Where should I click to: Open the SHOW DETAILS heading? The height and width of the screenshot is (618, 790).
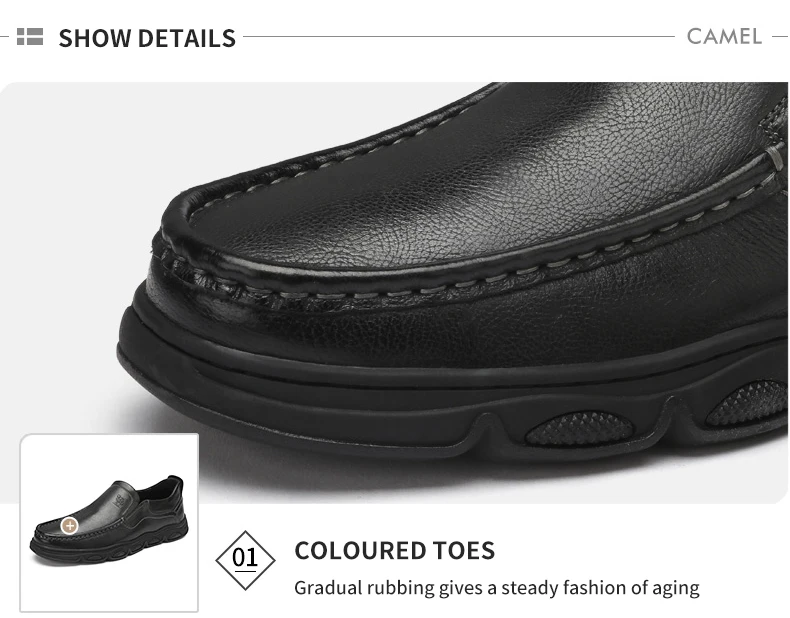click(147, 38)
